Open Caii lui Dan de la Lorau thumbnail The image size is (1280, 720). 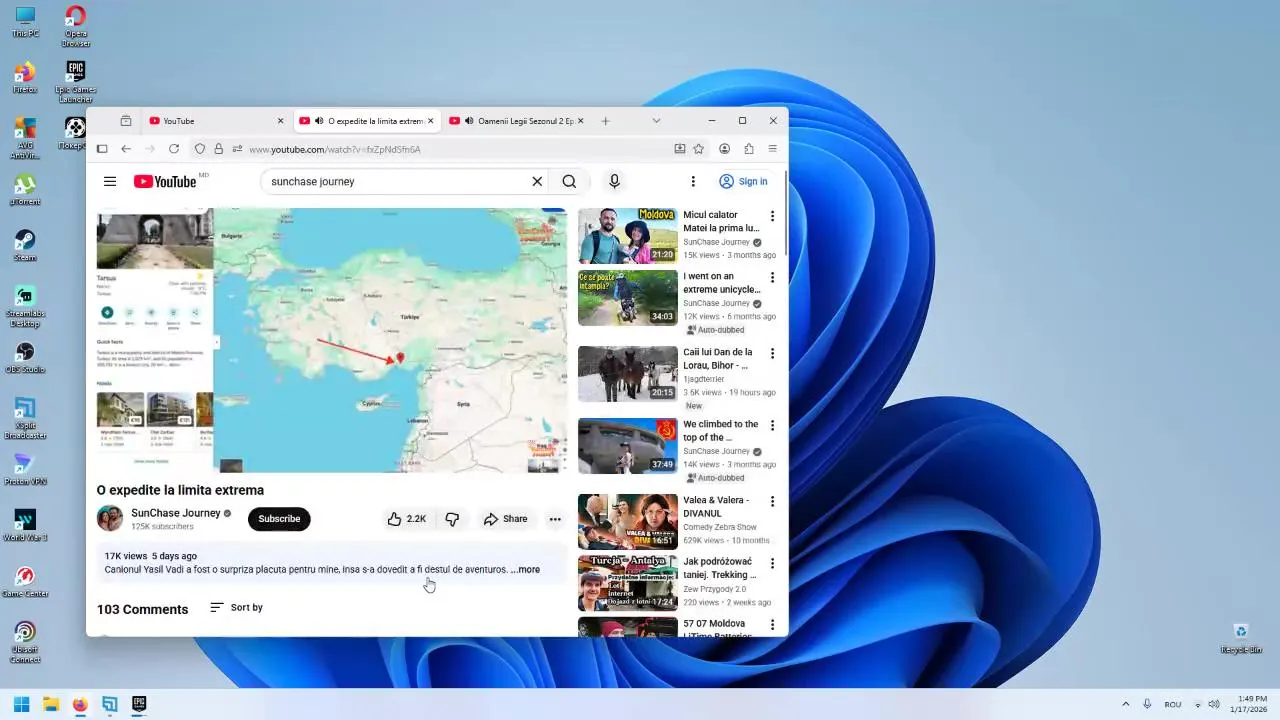pyautogui.click(x=627, y=373)
